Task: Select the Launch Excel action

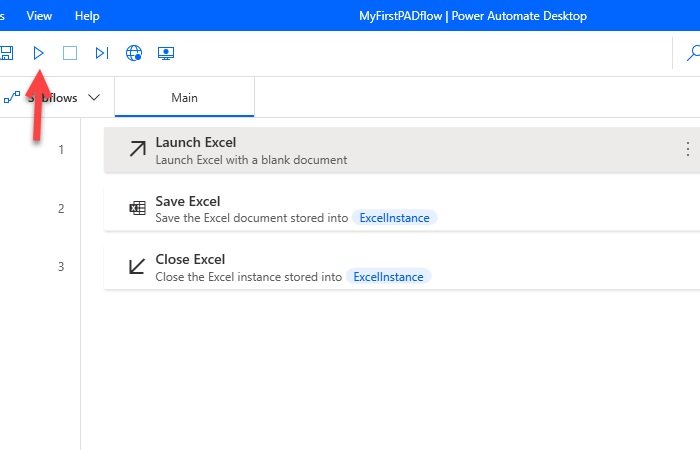Action: click(402, 150)
